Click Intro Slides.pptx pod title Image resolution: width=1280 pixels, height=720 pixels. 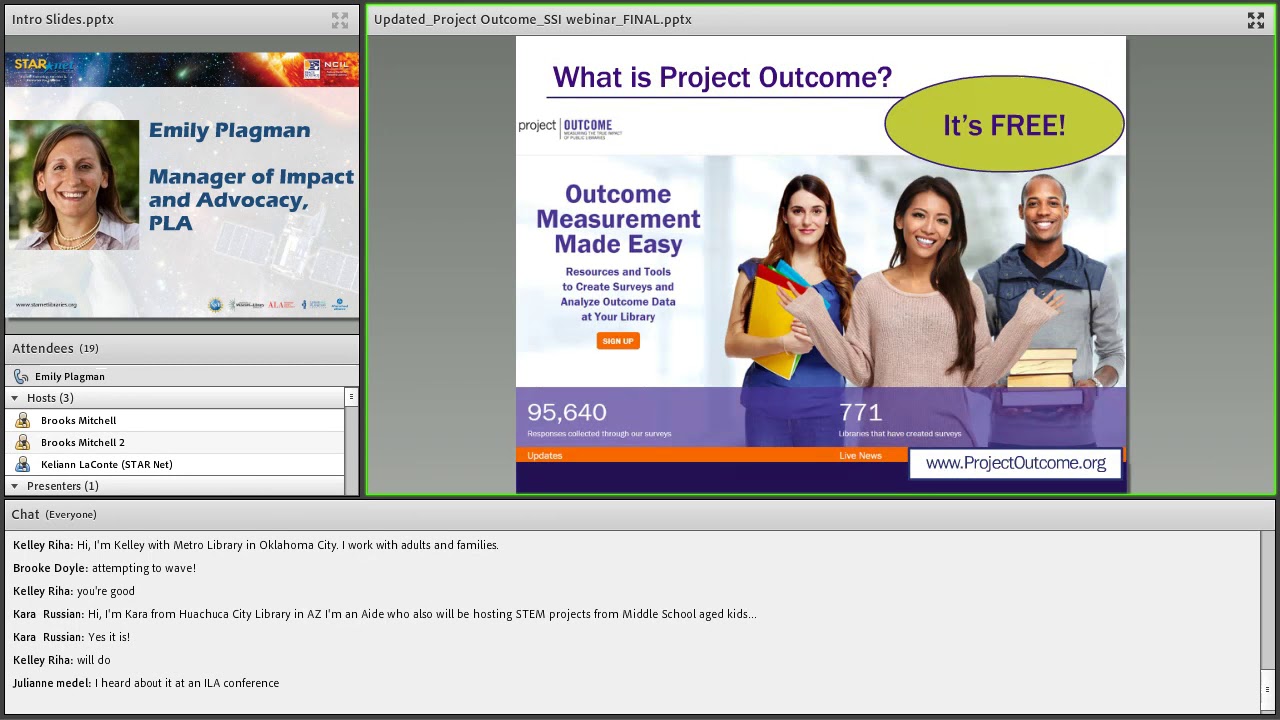(63, 19)
